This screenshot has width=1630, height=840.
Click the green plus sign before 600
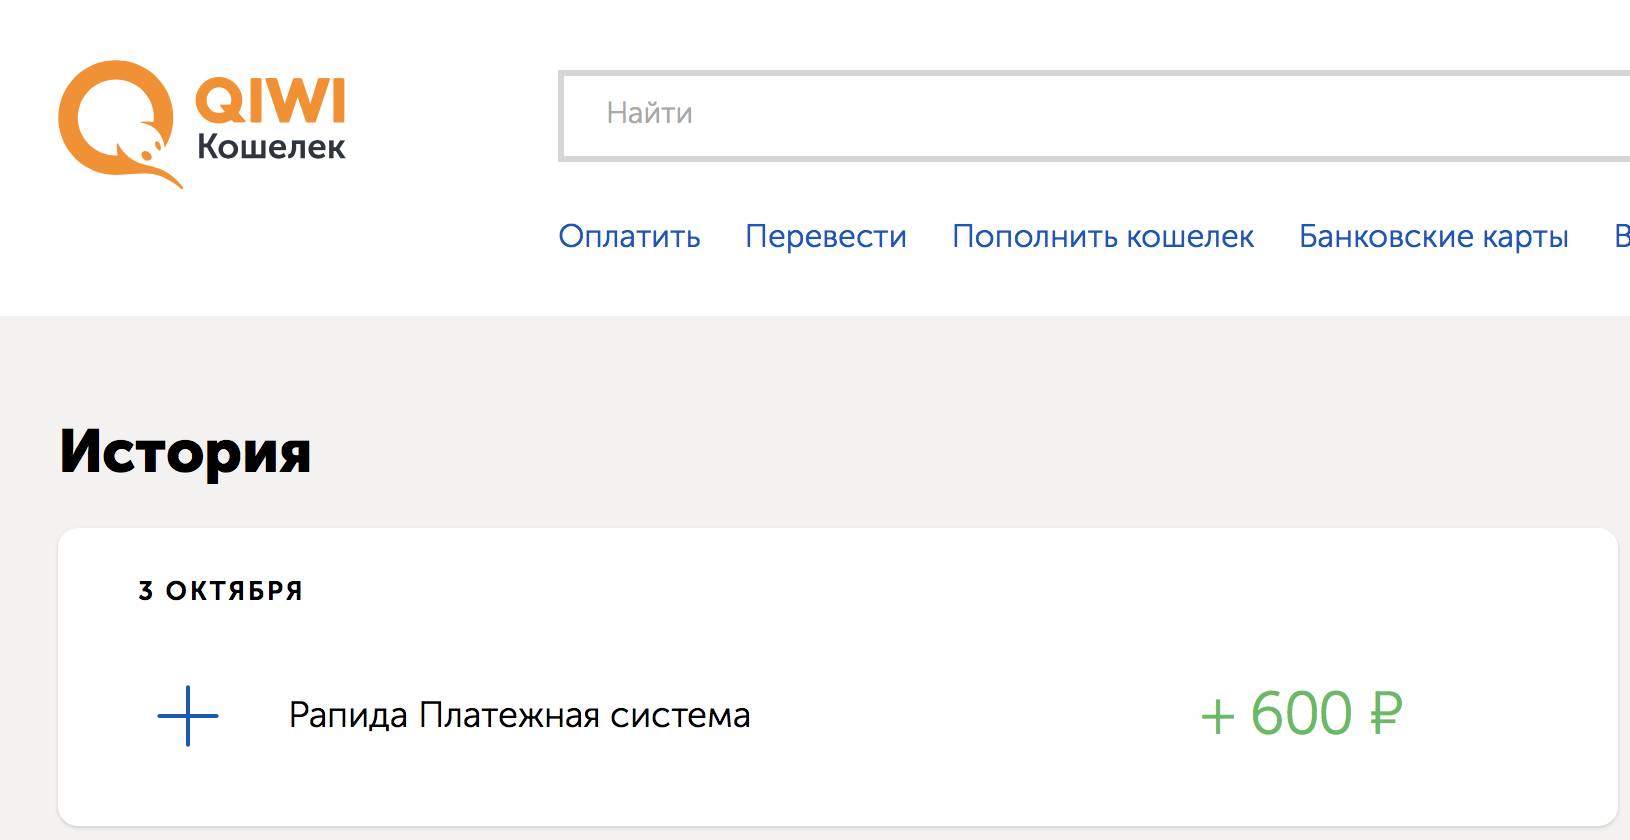(x=1217, y=716)
